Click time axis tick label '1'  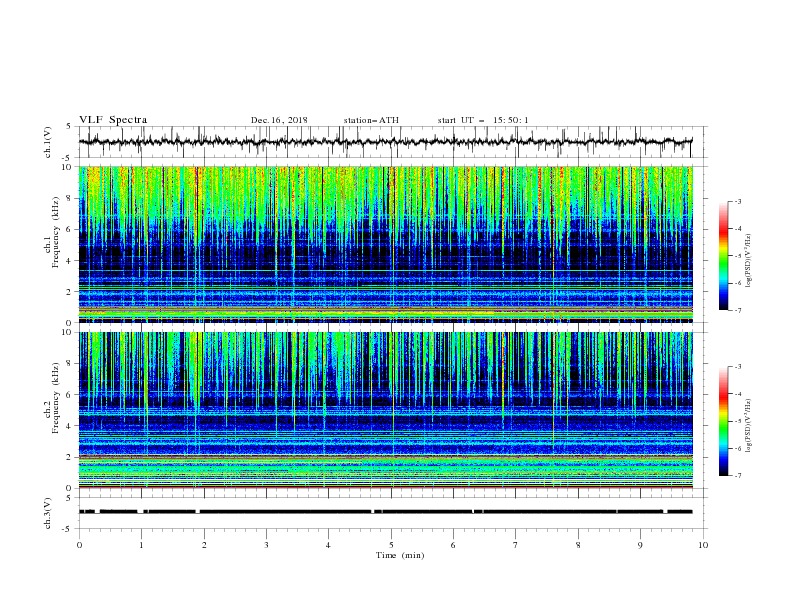tap(141, 545)
